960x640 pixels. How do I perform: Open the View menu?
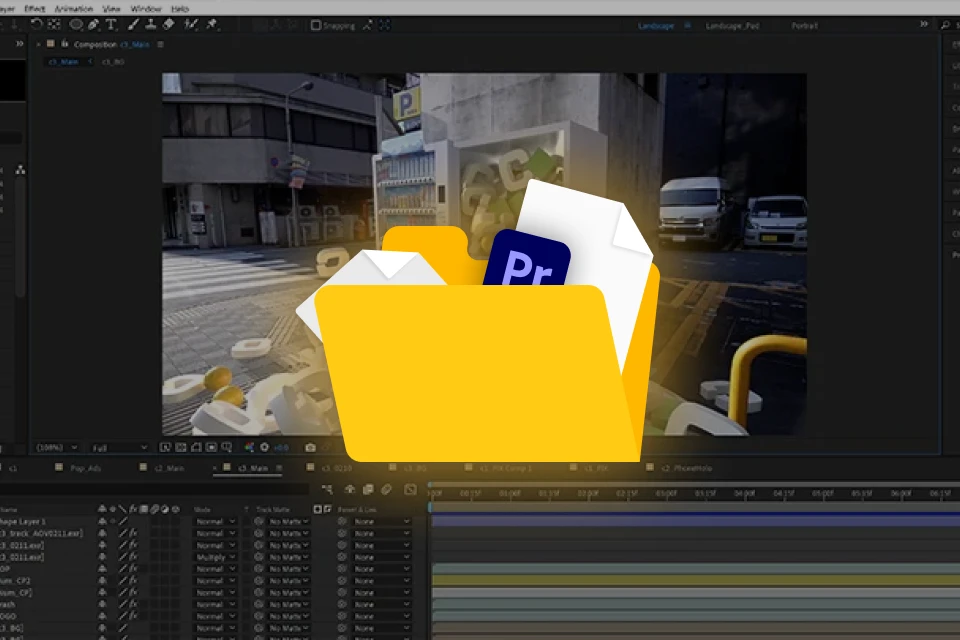[x=111, y=9]
